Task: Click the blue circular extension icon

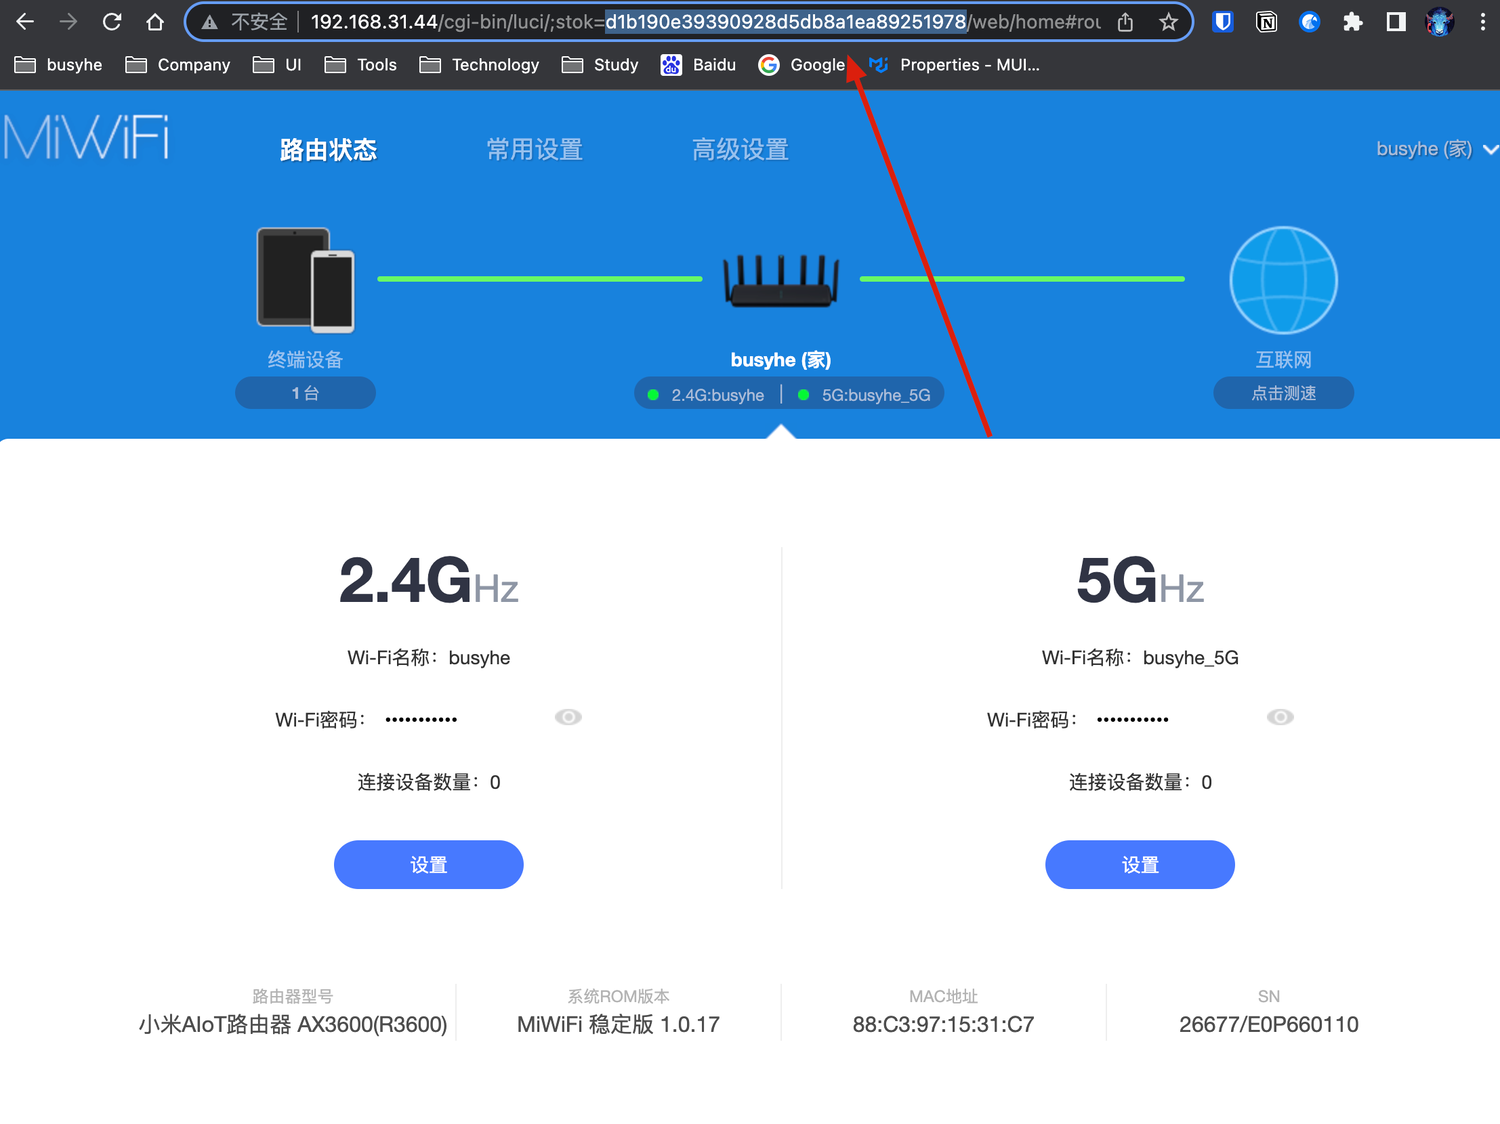Action: coord(1309,22)
